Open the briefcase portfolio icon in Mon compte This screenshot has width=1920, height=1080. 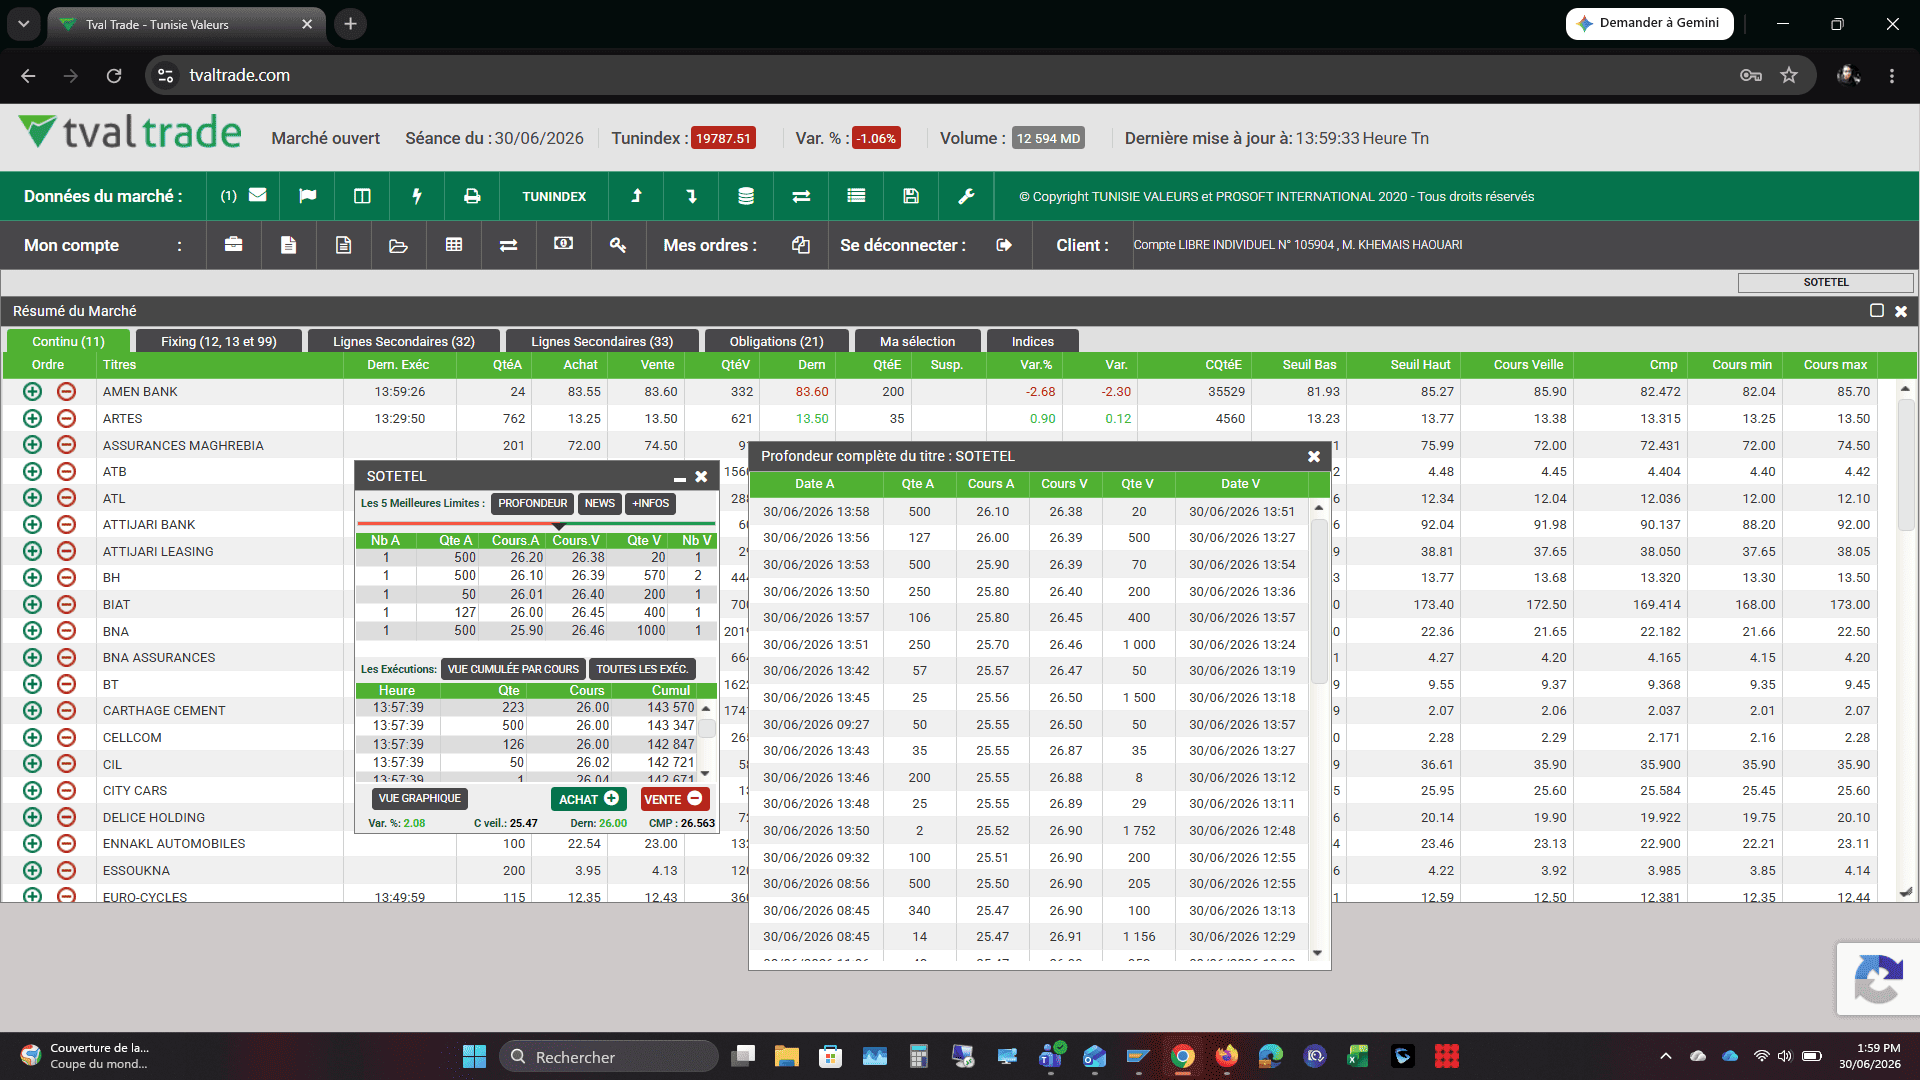[234, 244]
